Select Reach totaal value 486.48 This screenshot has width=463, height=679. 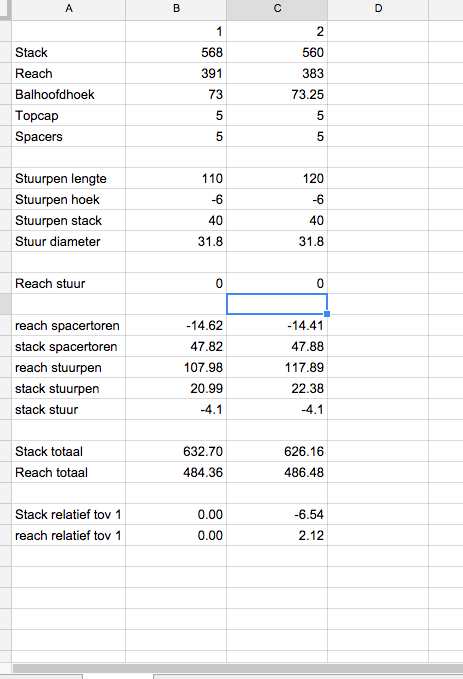pyautogui.click(x=277, y=472)
